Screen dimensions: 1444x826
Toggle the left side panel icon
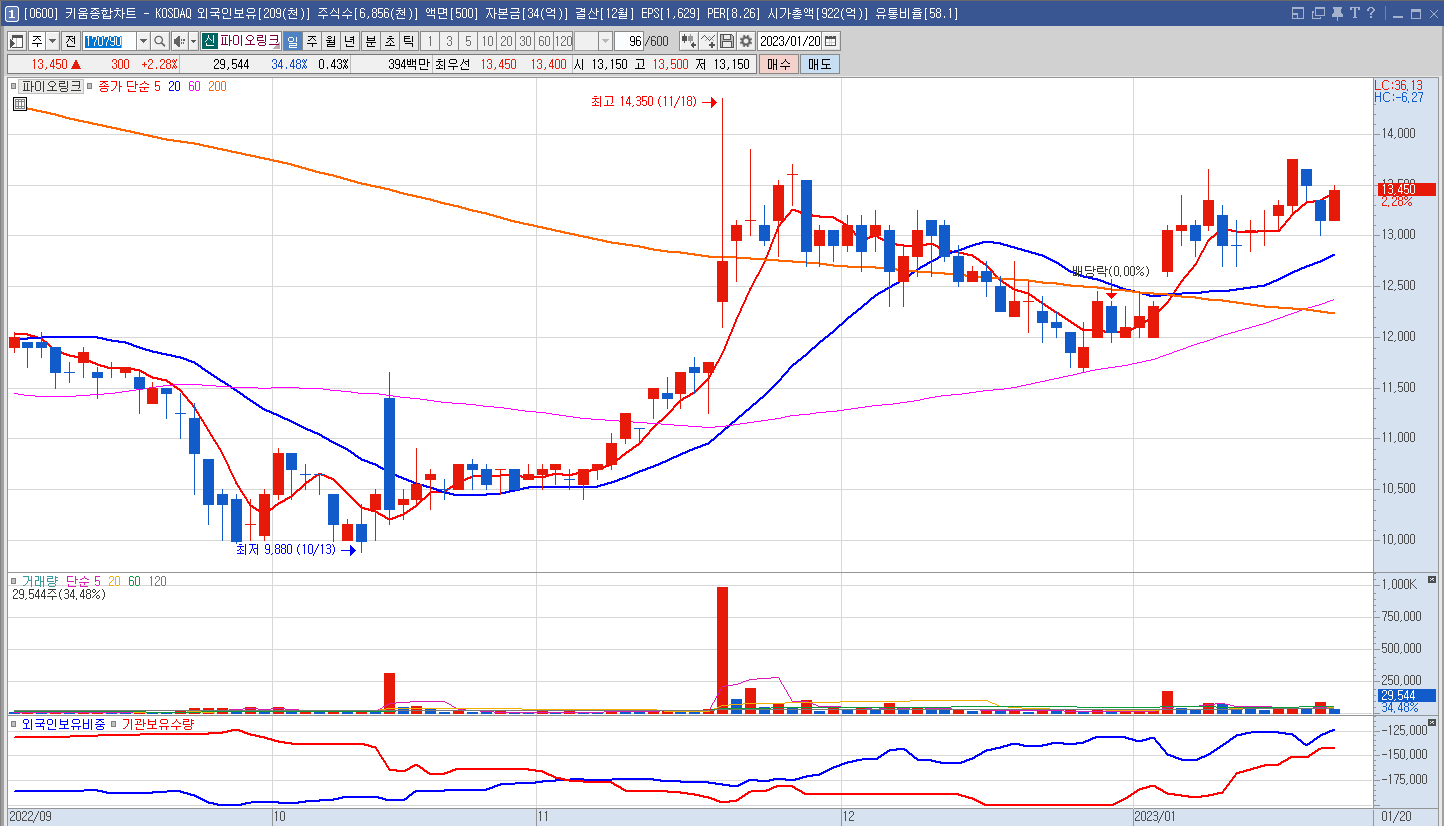pos(17,41)
